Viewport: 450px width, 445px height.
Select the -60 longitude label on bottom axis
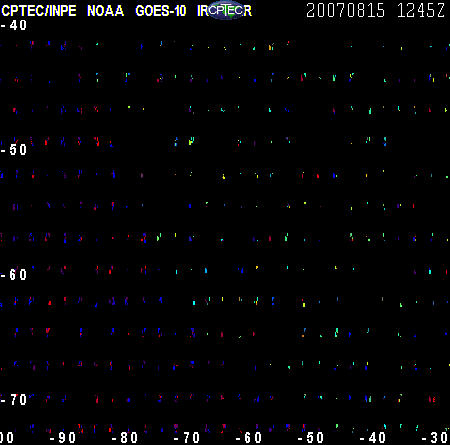click(x=249, y=438)
